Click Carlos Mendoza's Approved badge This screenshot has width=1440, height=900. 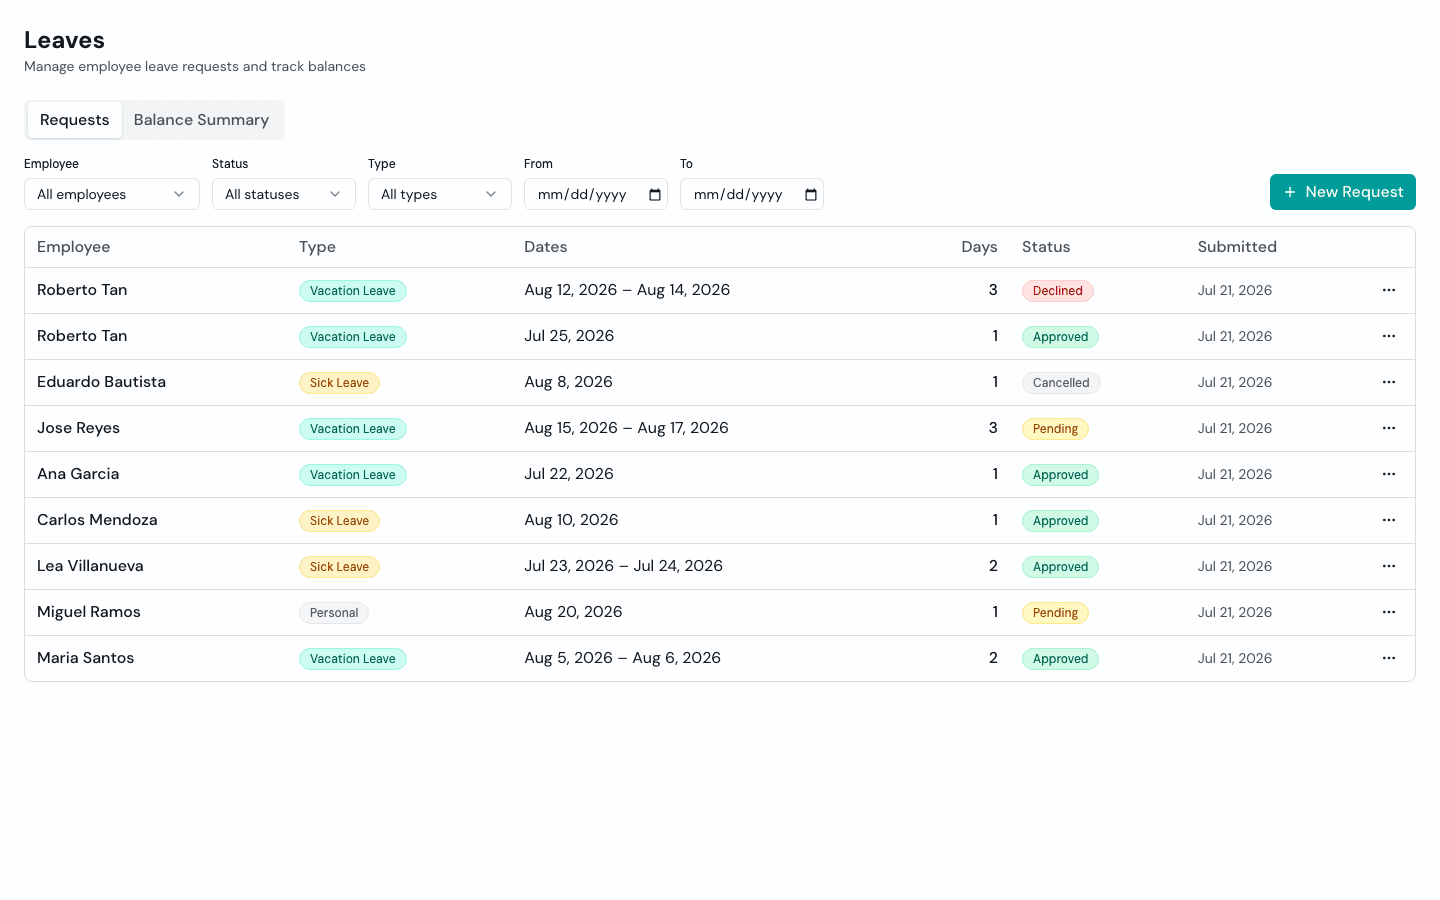pos(1060,521)
